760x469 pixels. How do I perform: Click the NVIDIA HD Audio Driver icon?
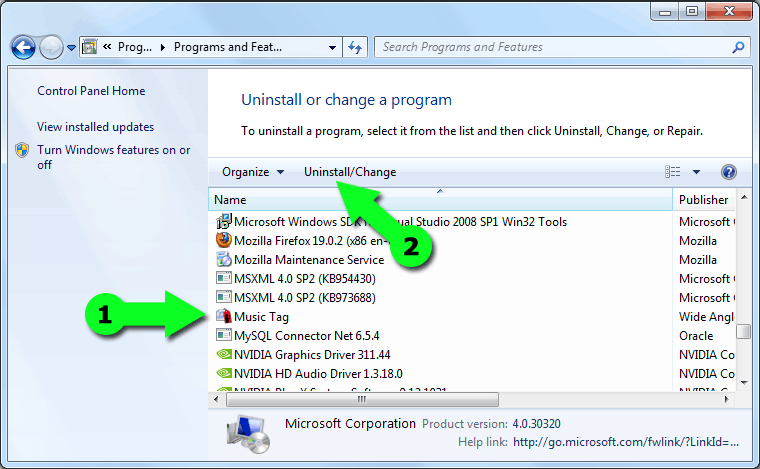[x=223, y=373]
